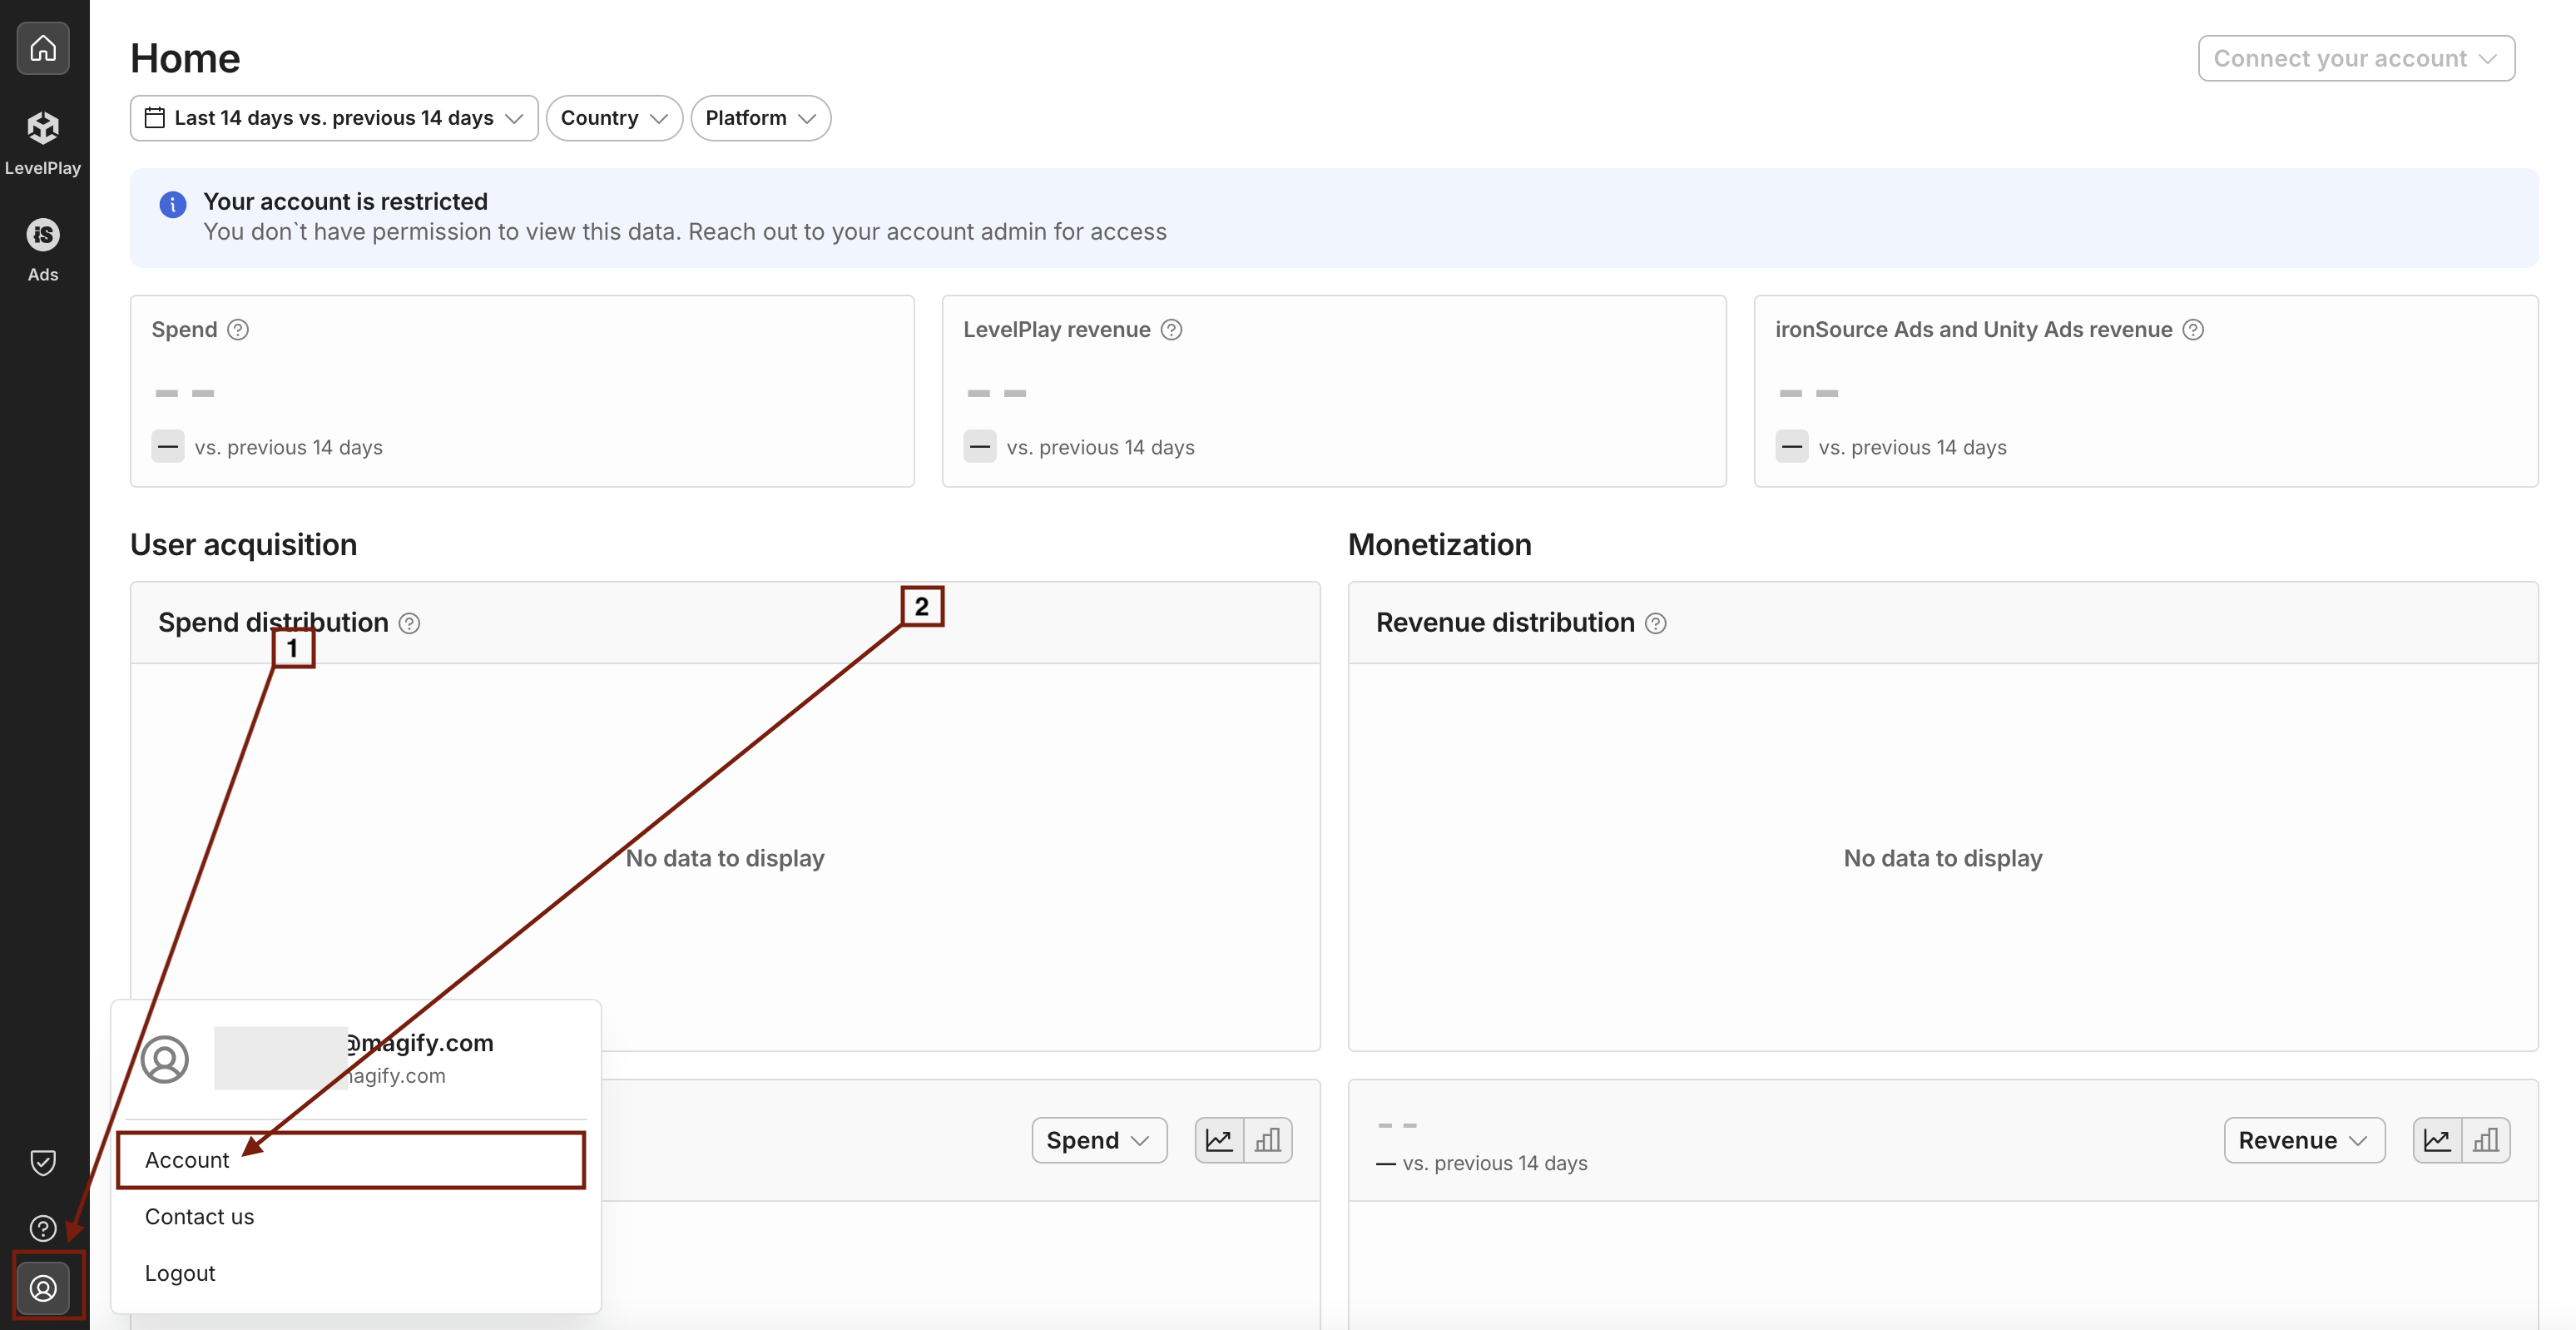Switch Revenue chart to bar view
Image resolution: width=2576 pixels, height=1330 pixels.
[x=2486, y=1140]
